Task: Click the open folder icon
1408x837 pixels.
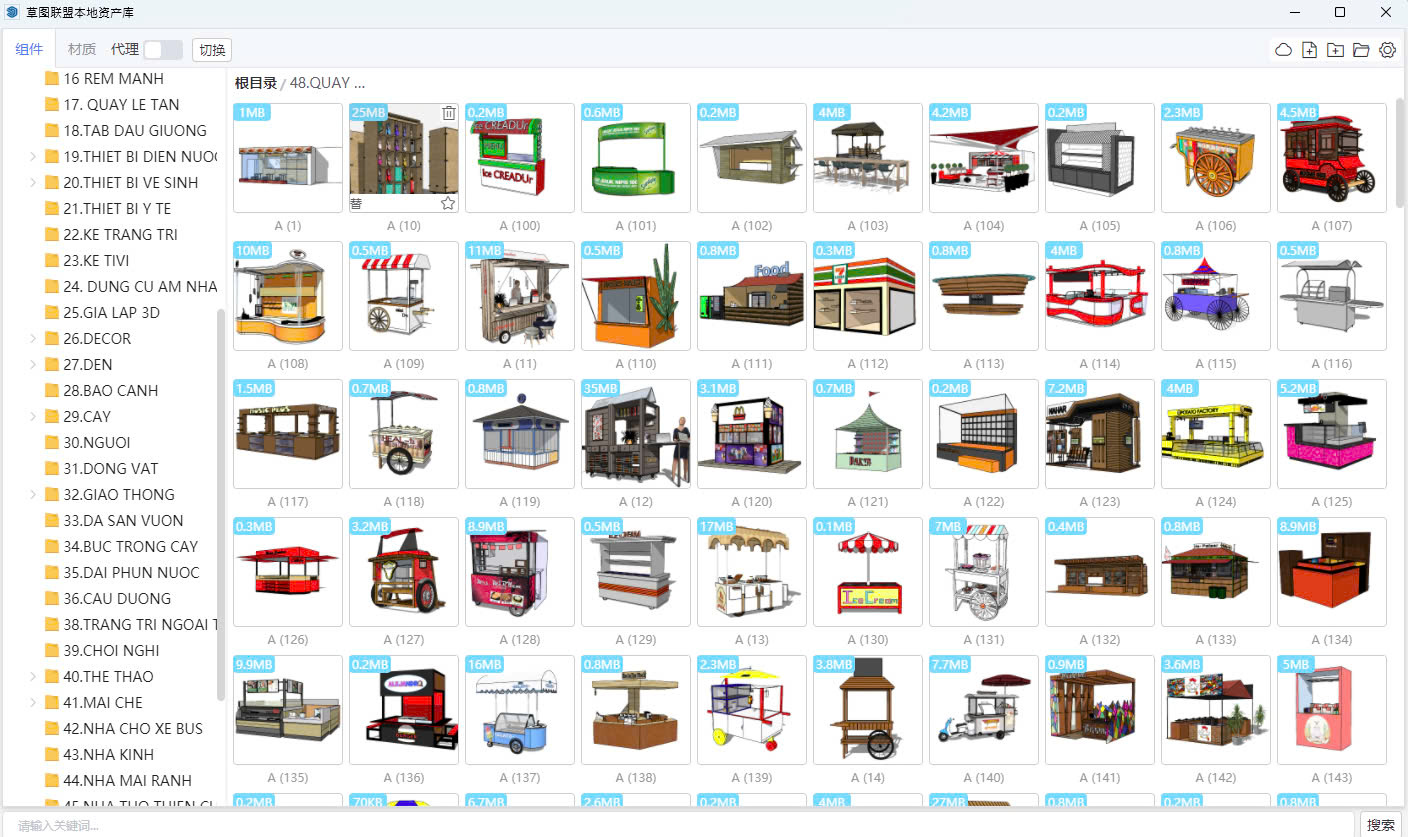Action: [x=1361, y=50]
